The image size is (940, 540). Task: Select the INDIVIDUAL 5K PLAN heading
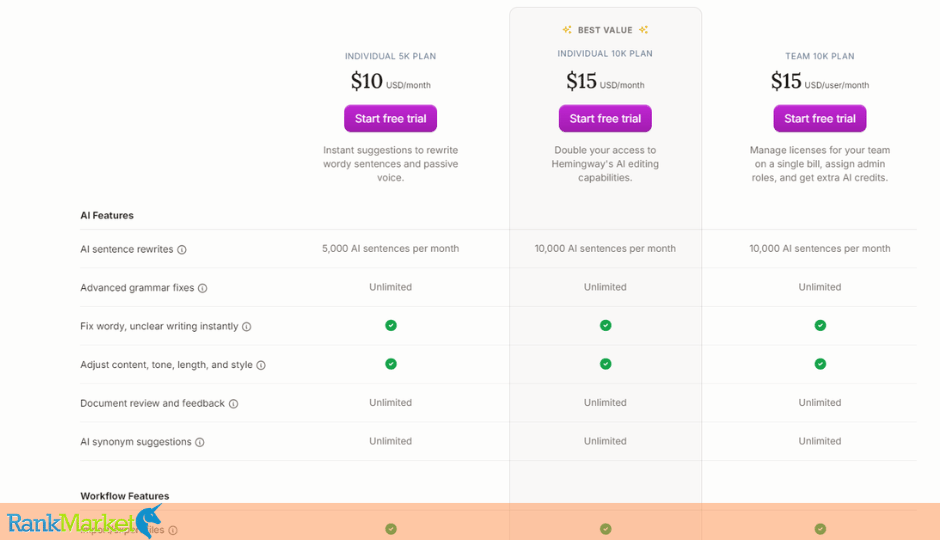pos(390,56)
